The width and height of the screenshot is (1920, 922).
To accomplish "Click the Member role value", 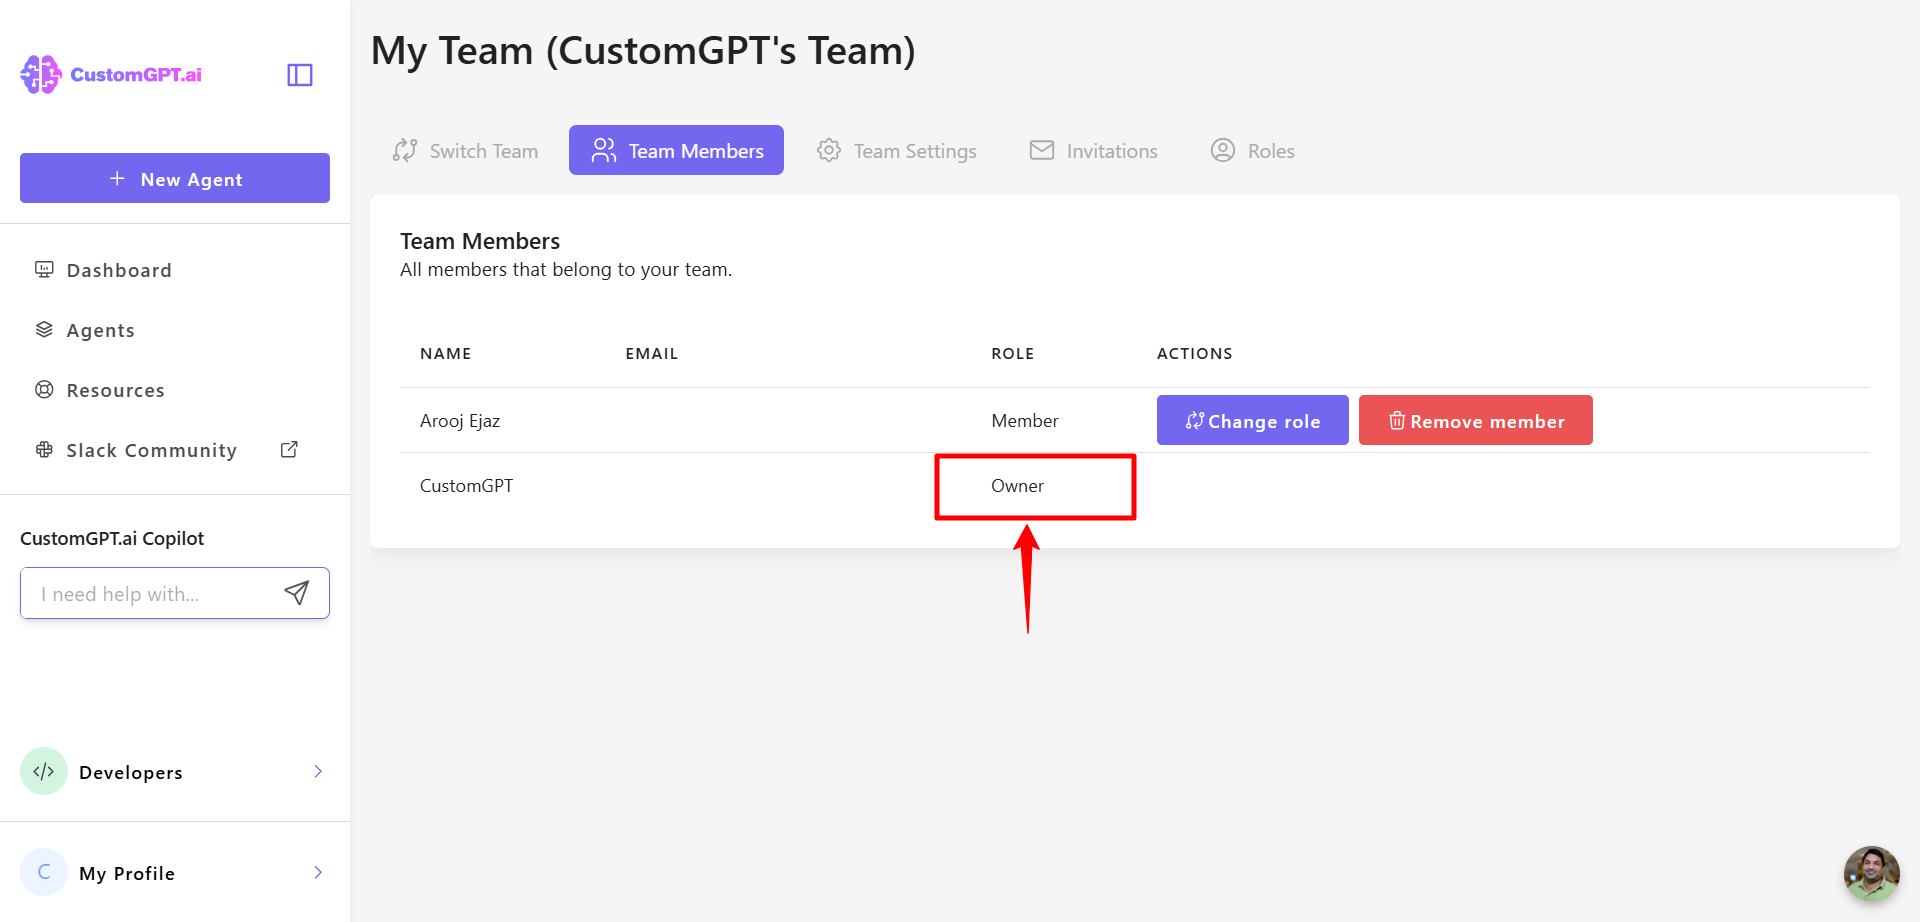I will pos(1025,421).
